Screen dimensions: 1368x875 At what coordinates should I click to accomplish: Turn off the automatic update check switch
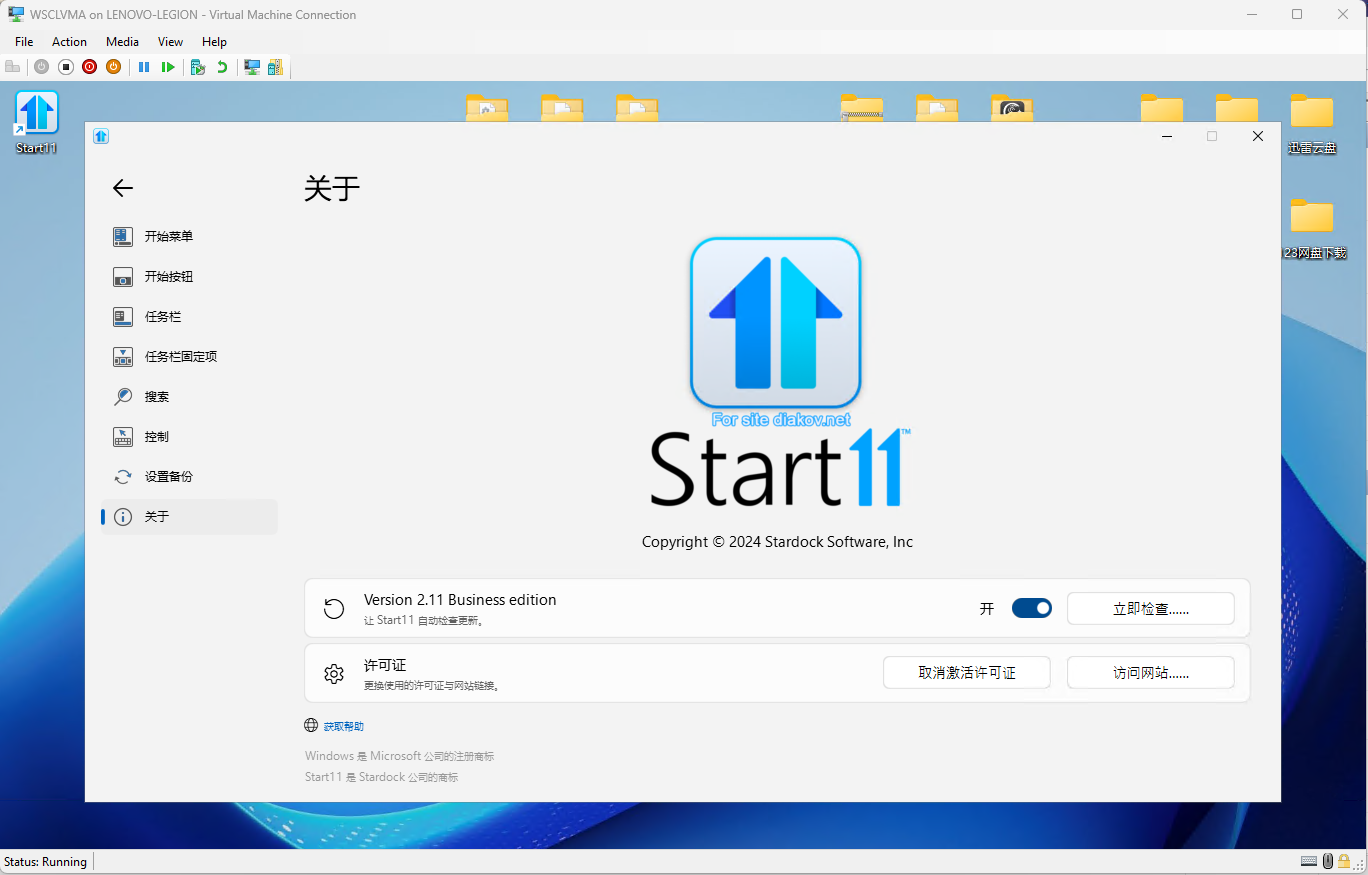(1031, 608)
